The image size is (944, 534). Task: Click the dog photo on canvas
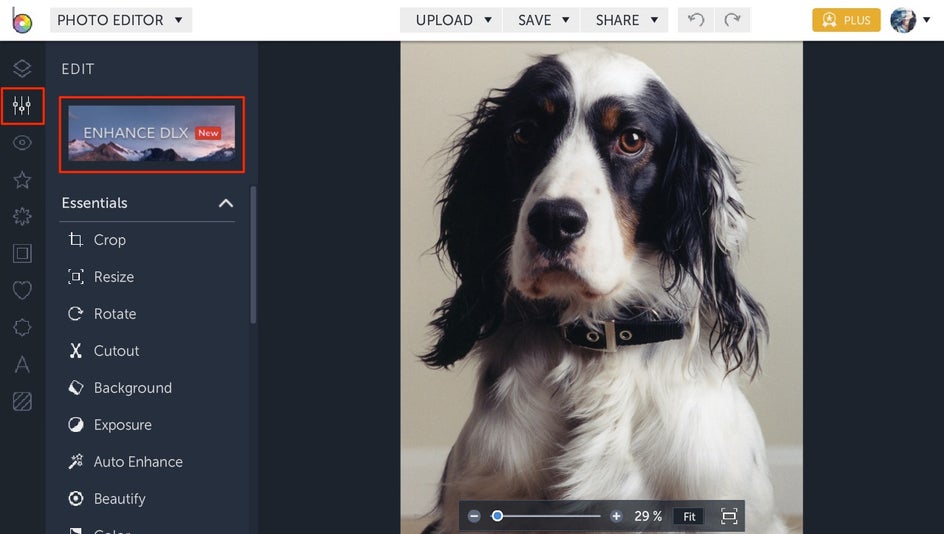pyautogui.click(x=601, y=287)
